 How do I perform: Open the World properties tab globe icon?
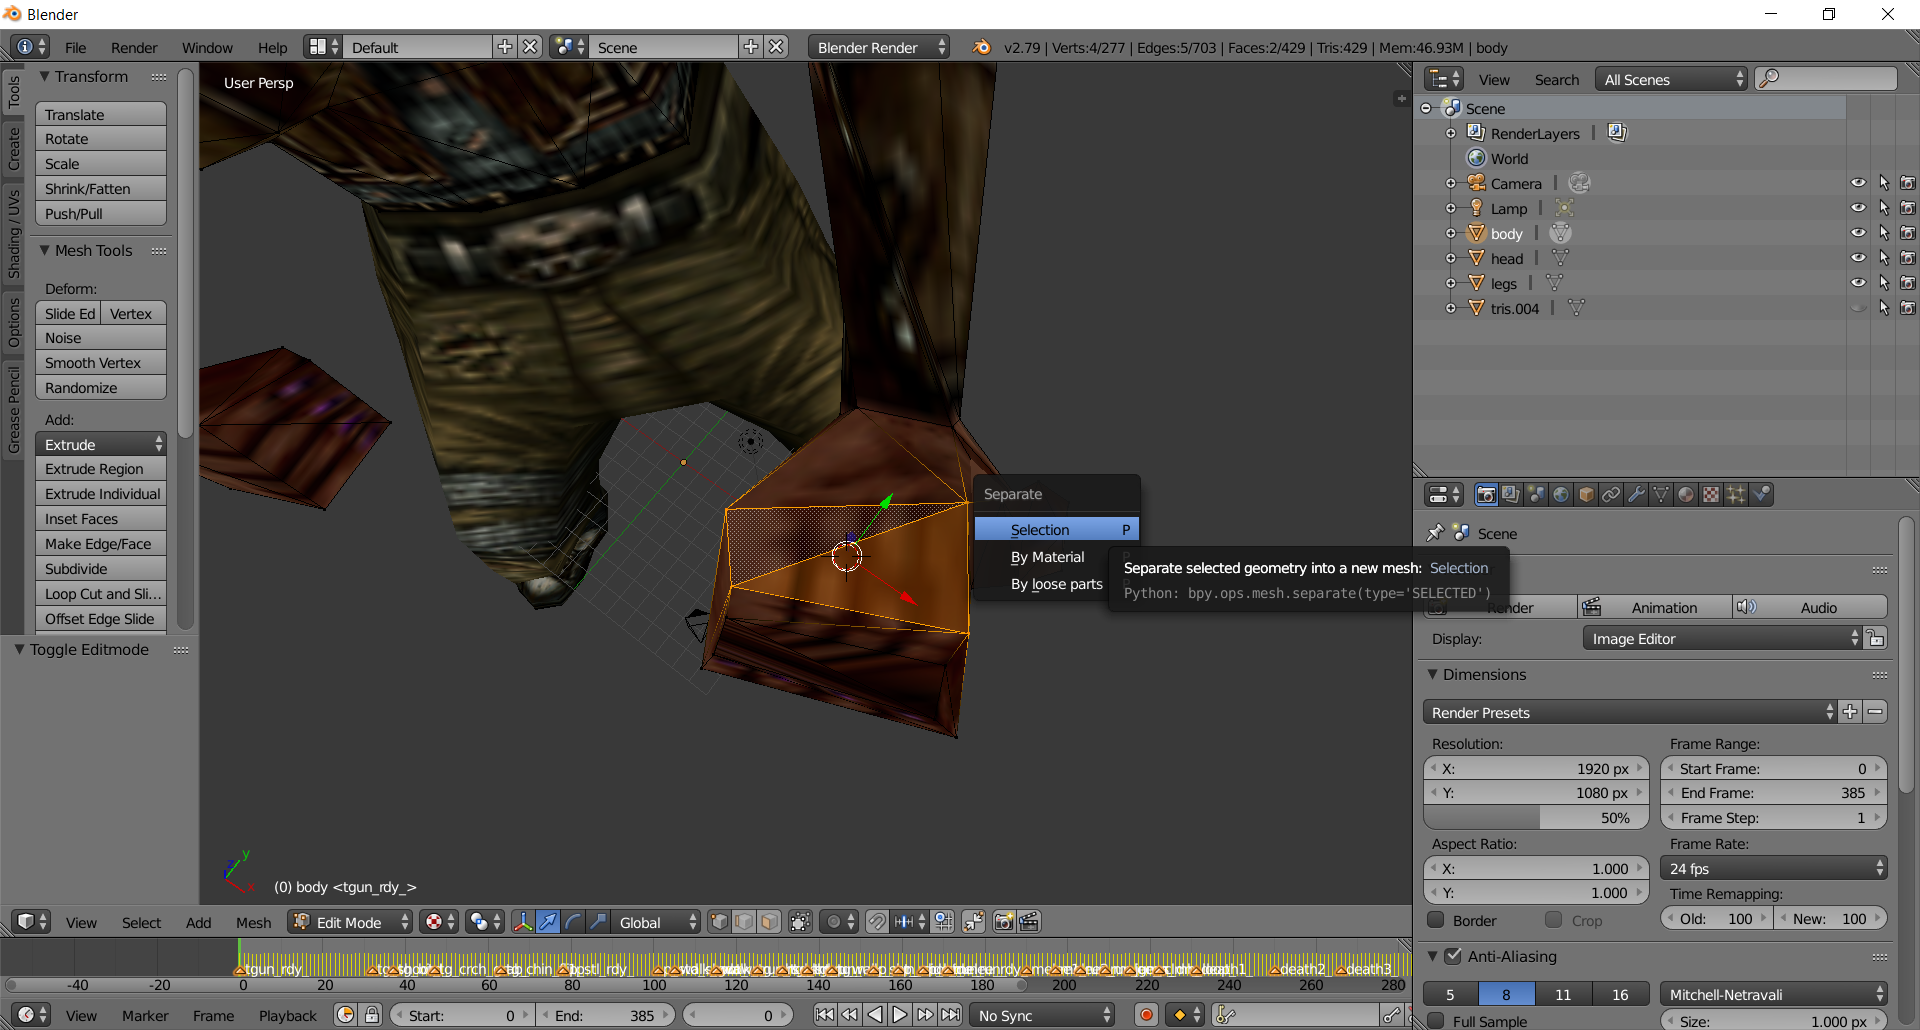point(1561,495)
